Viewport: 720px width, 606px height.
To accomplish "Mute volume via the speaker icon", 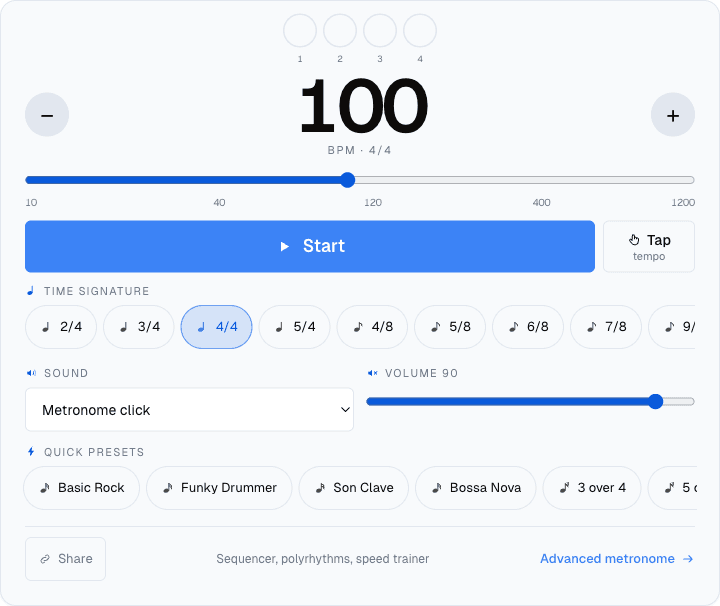I will [x=372, y=373].
